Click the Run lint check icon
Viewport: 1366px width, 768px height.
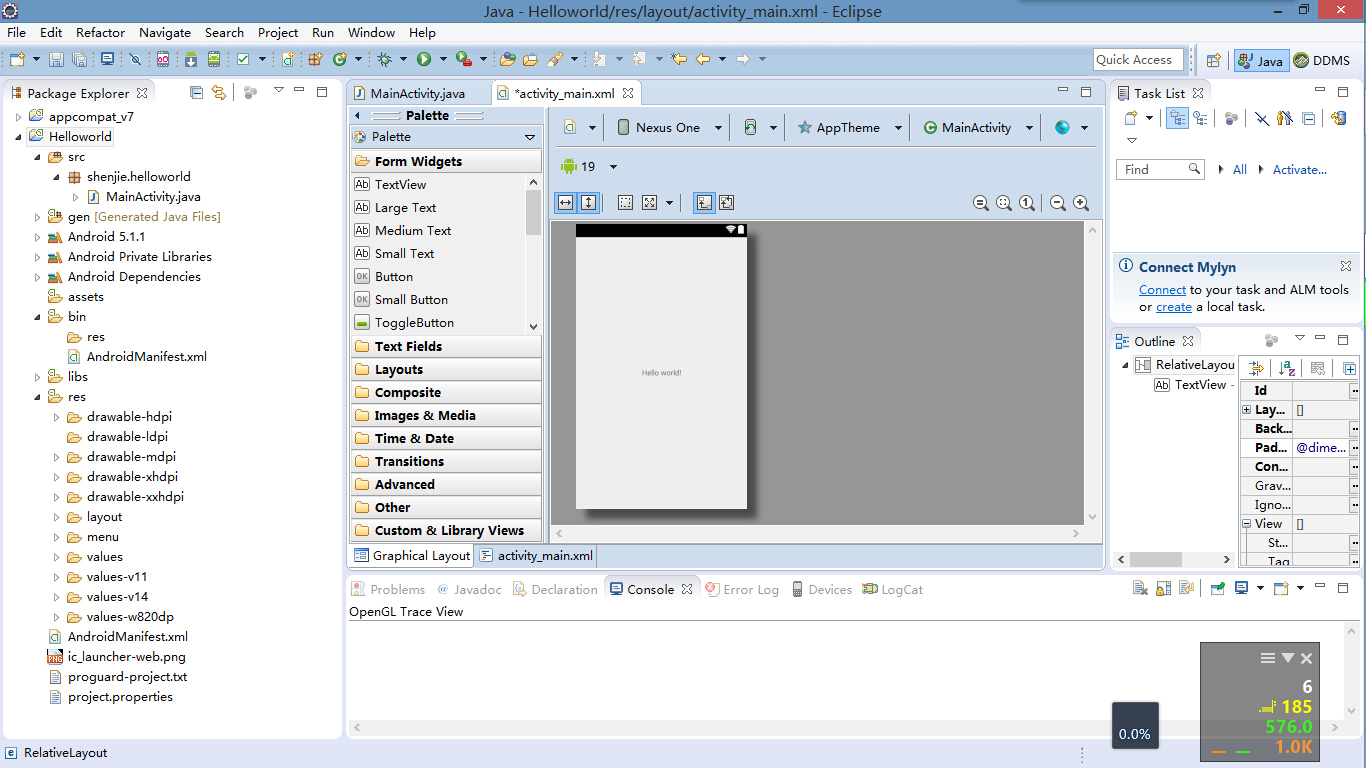243,59
